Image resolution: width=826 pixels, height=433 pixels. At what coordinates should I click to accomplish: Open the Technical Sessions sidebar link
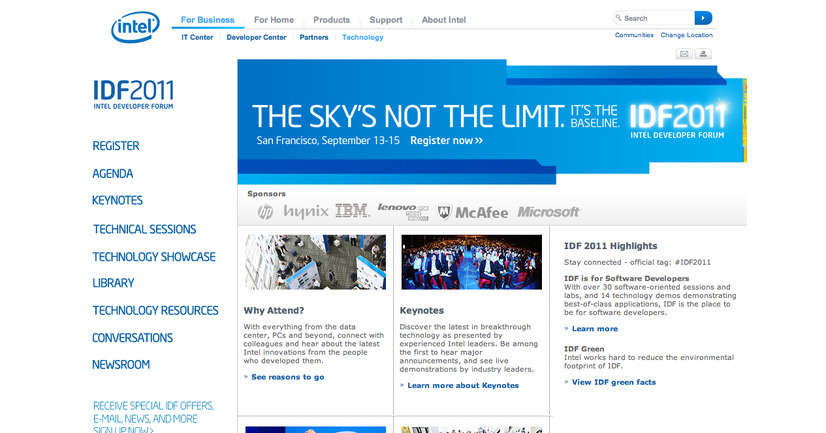pyautogui.click(x=144, y=229)
